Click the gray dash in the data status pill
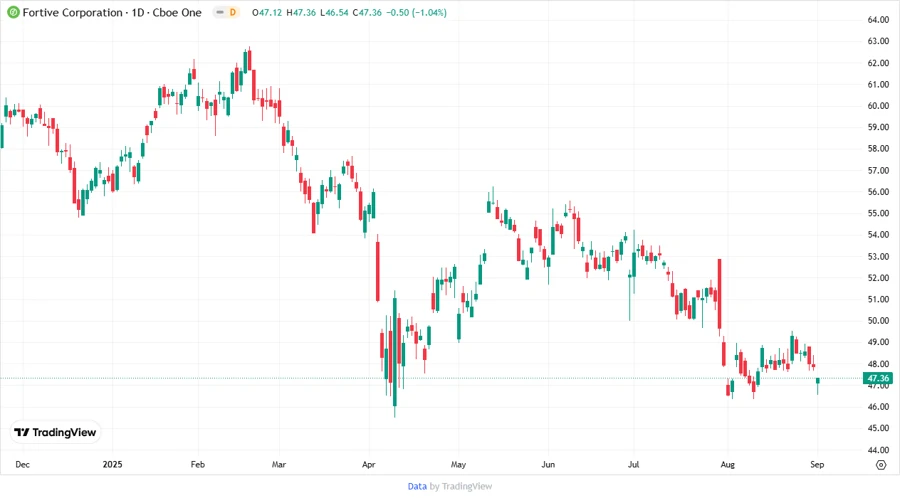Viewport: 900px width, 498px height. coord(220,12)
